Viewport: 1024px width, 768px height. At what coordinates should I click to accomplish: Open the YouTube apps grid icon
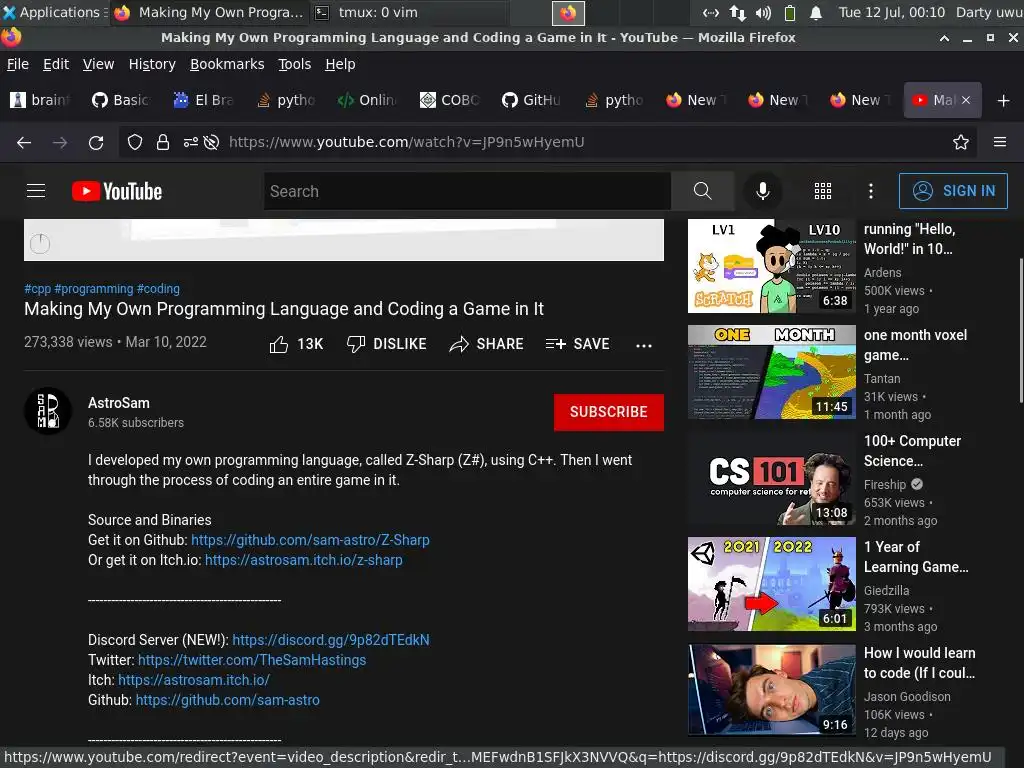click(x=823, y=191)
